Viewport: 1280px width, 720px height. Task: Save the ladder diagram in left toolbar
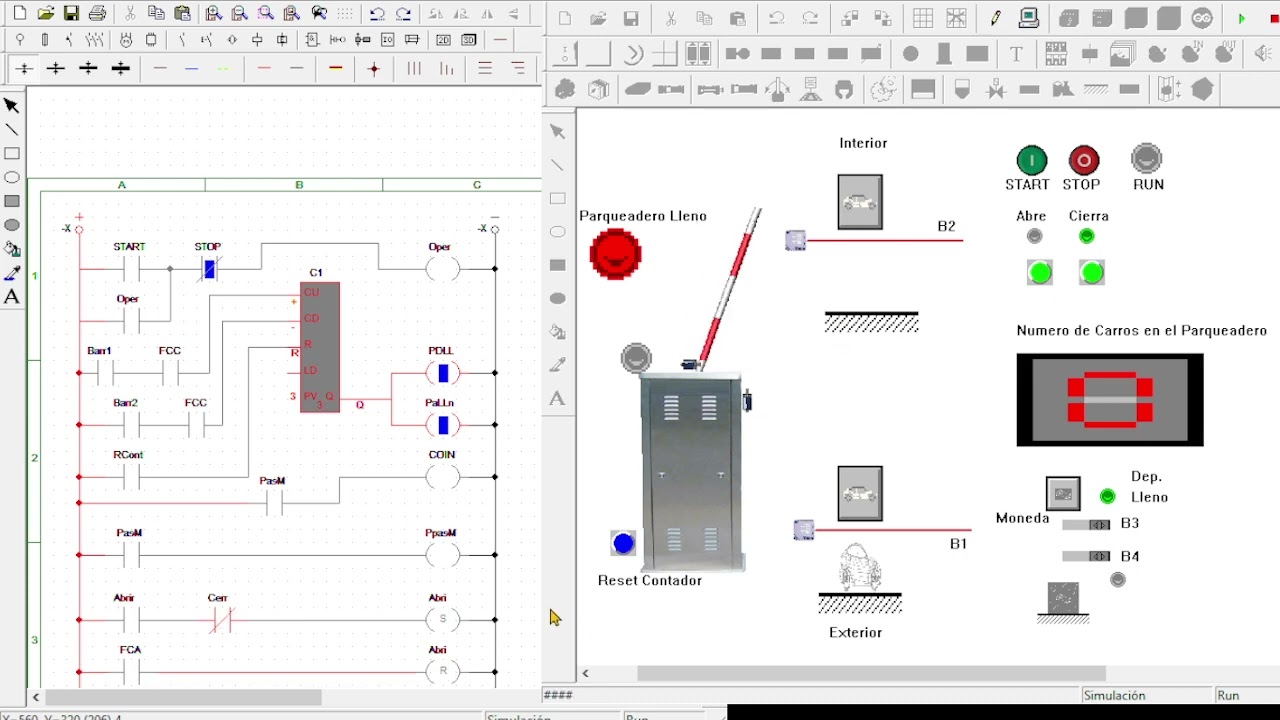[x=71, y=14]
